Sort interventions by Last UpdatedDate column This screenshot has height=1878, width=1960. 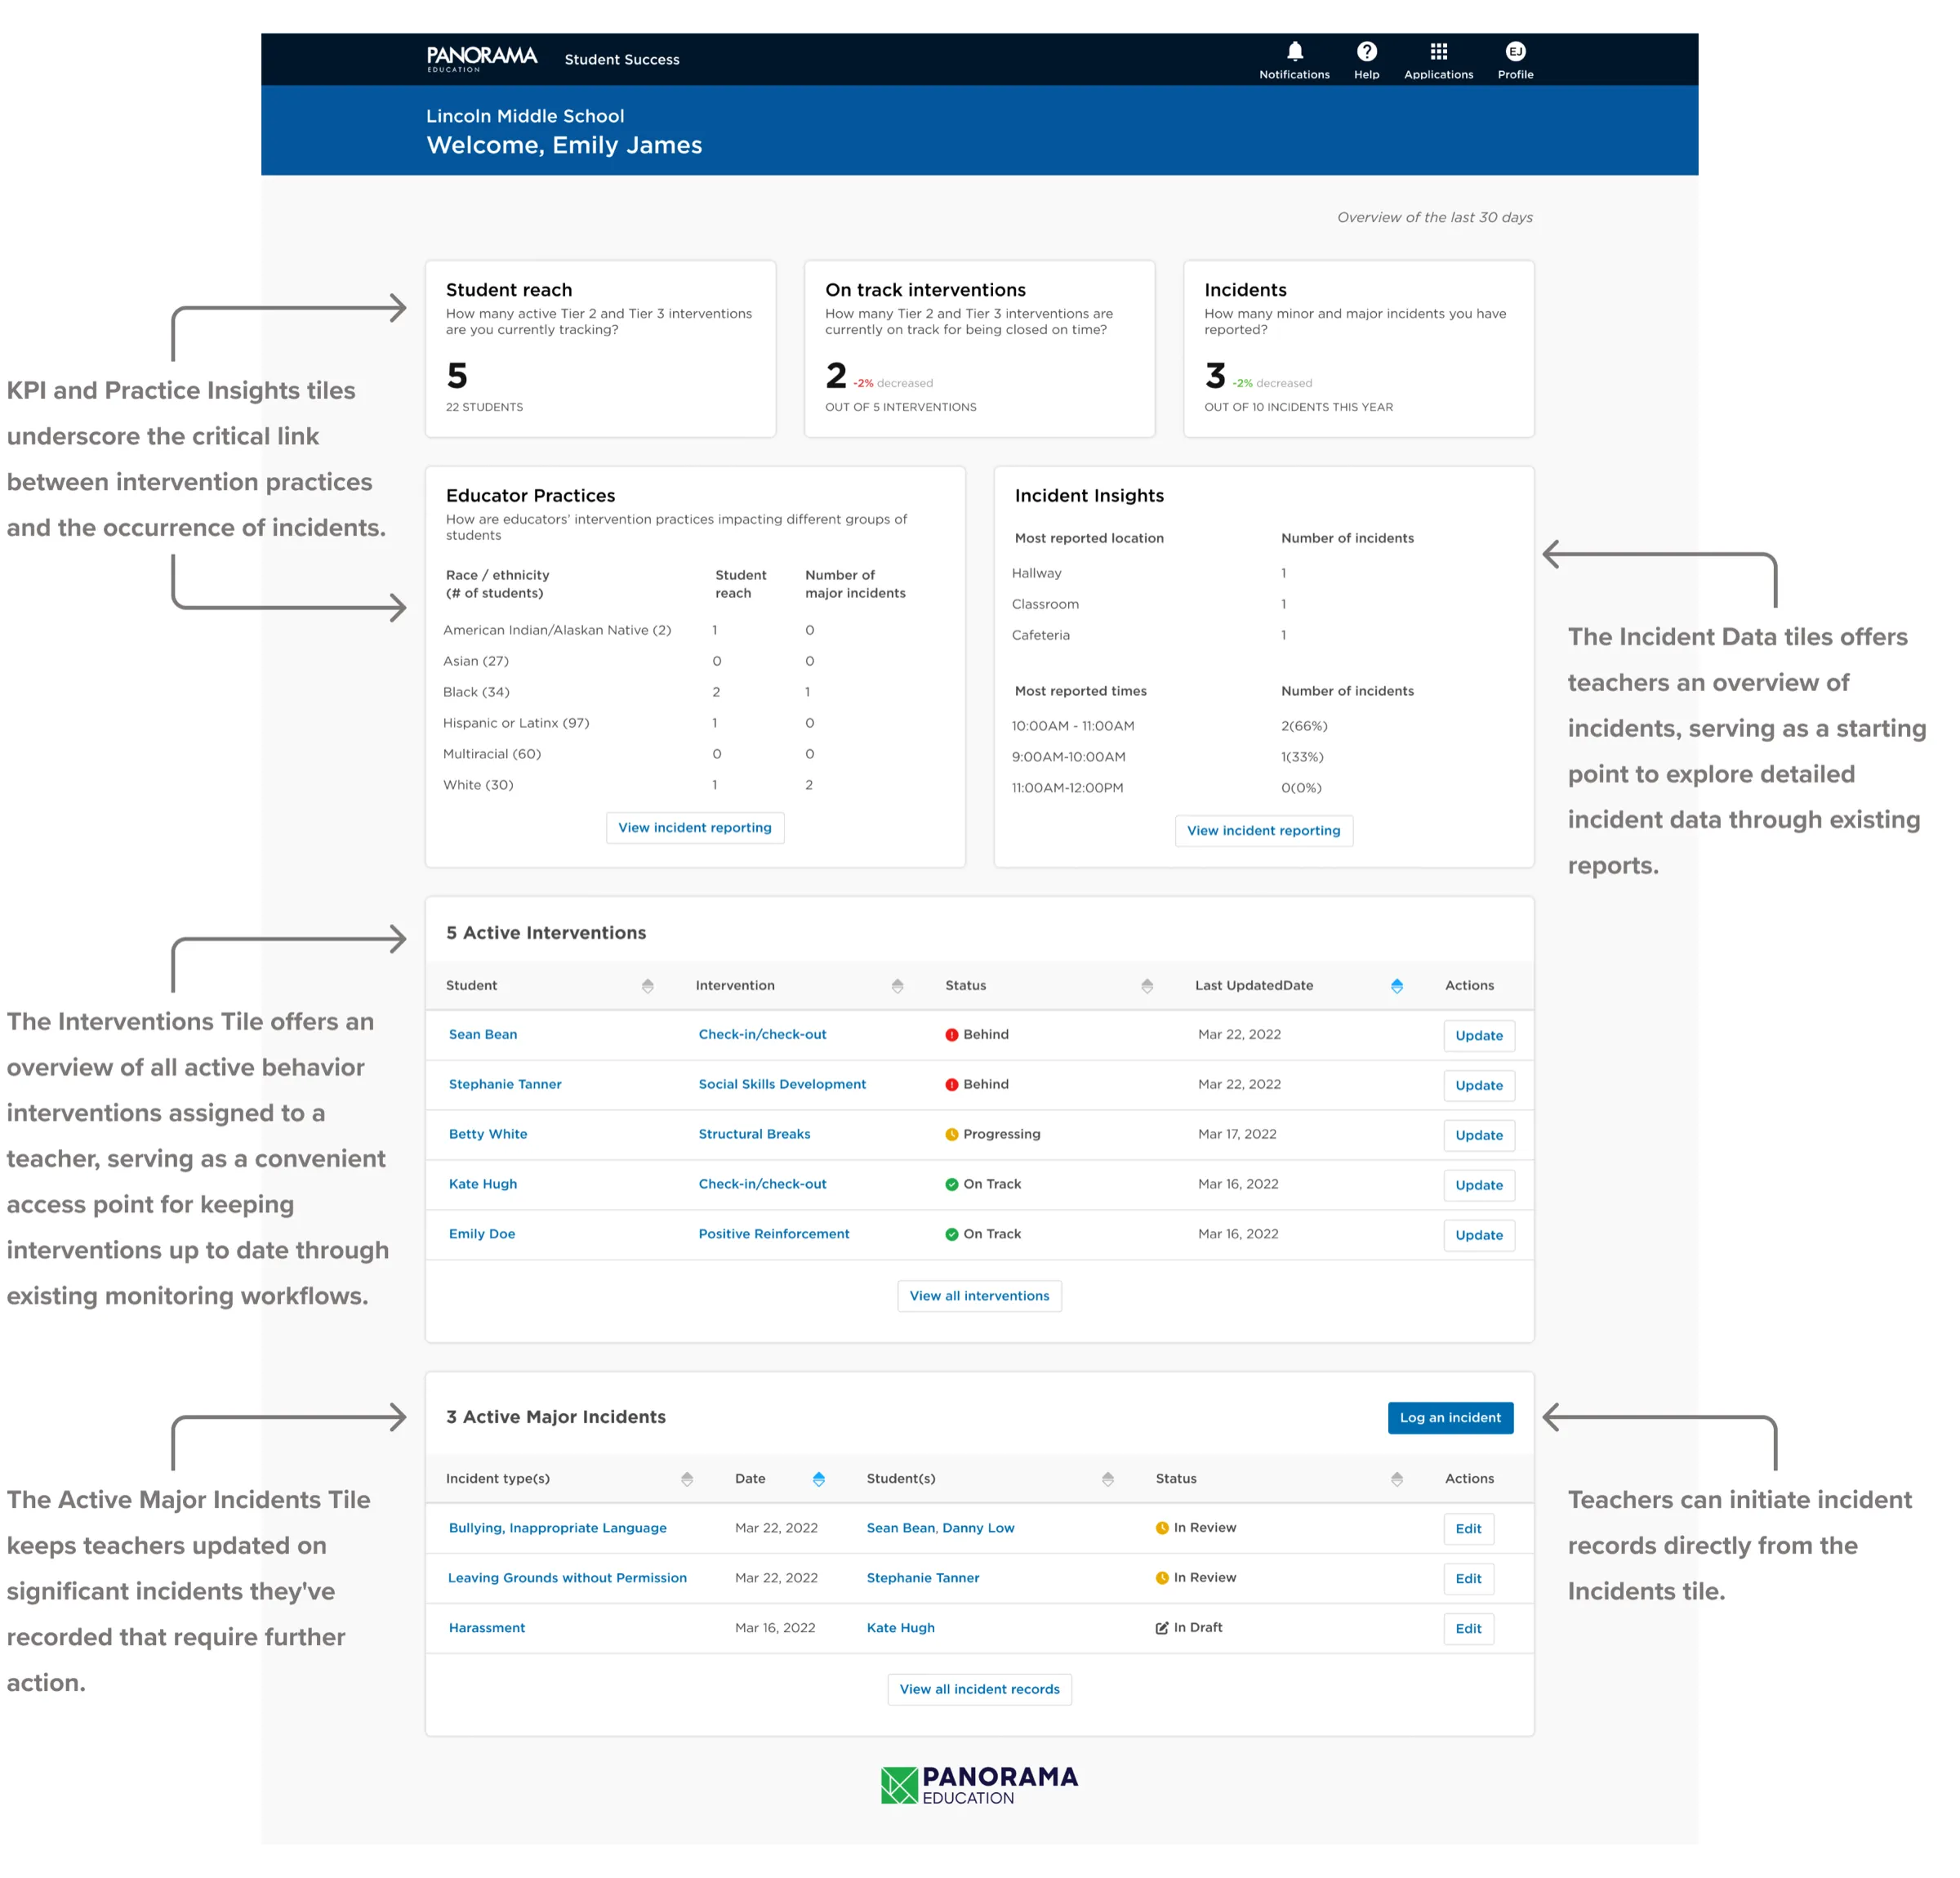(x=1396, y=986)
